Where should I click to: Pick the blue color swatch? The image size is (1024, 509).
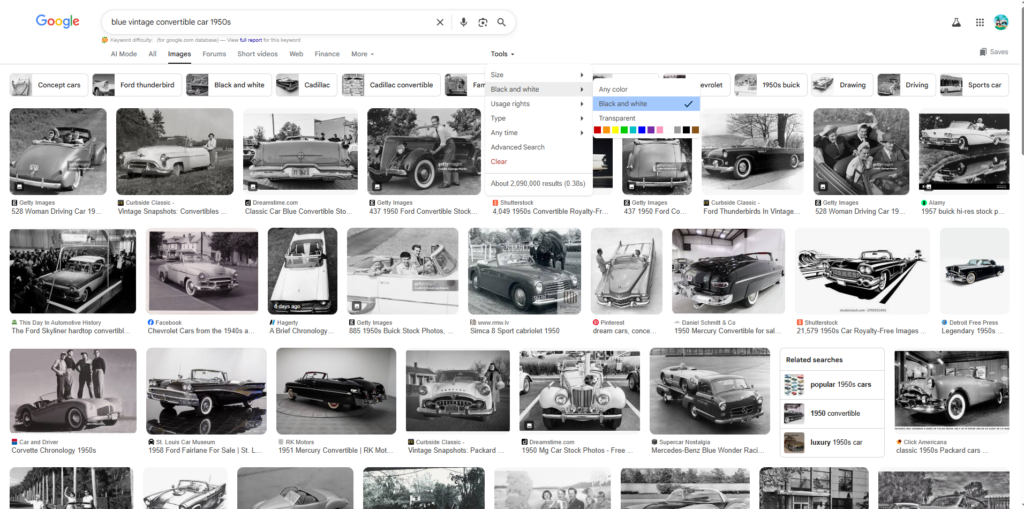[x=642, y=130]
